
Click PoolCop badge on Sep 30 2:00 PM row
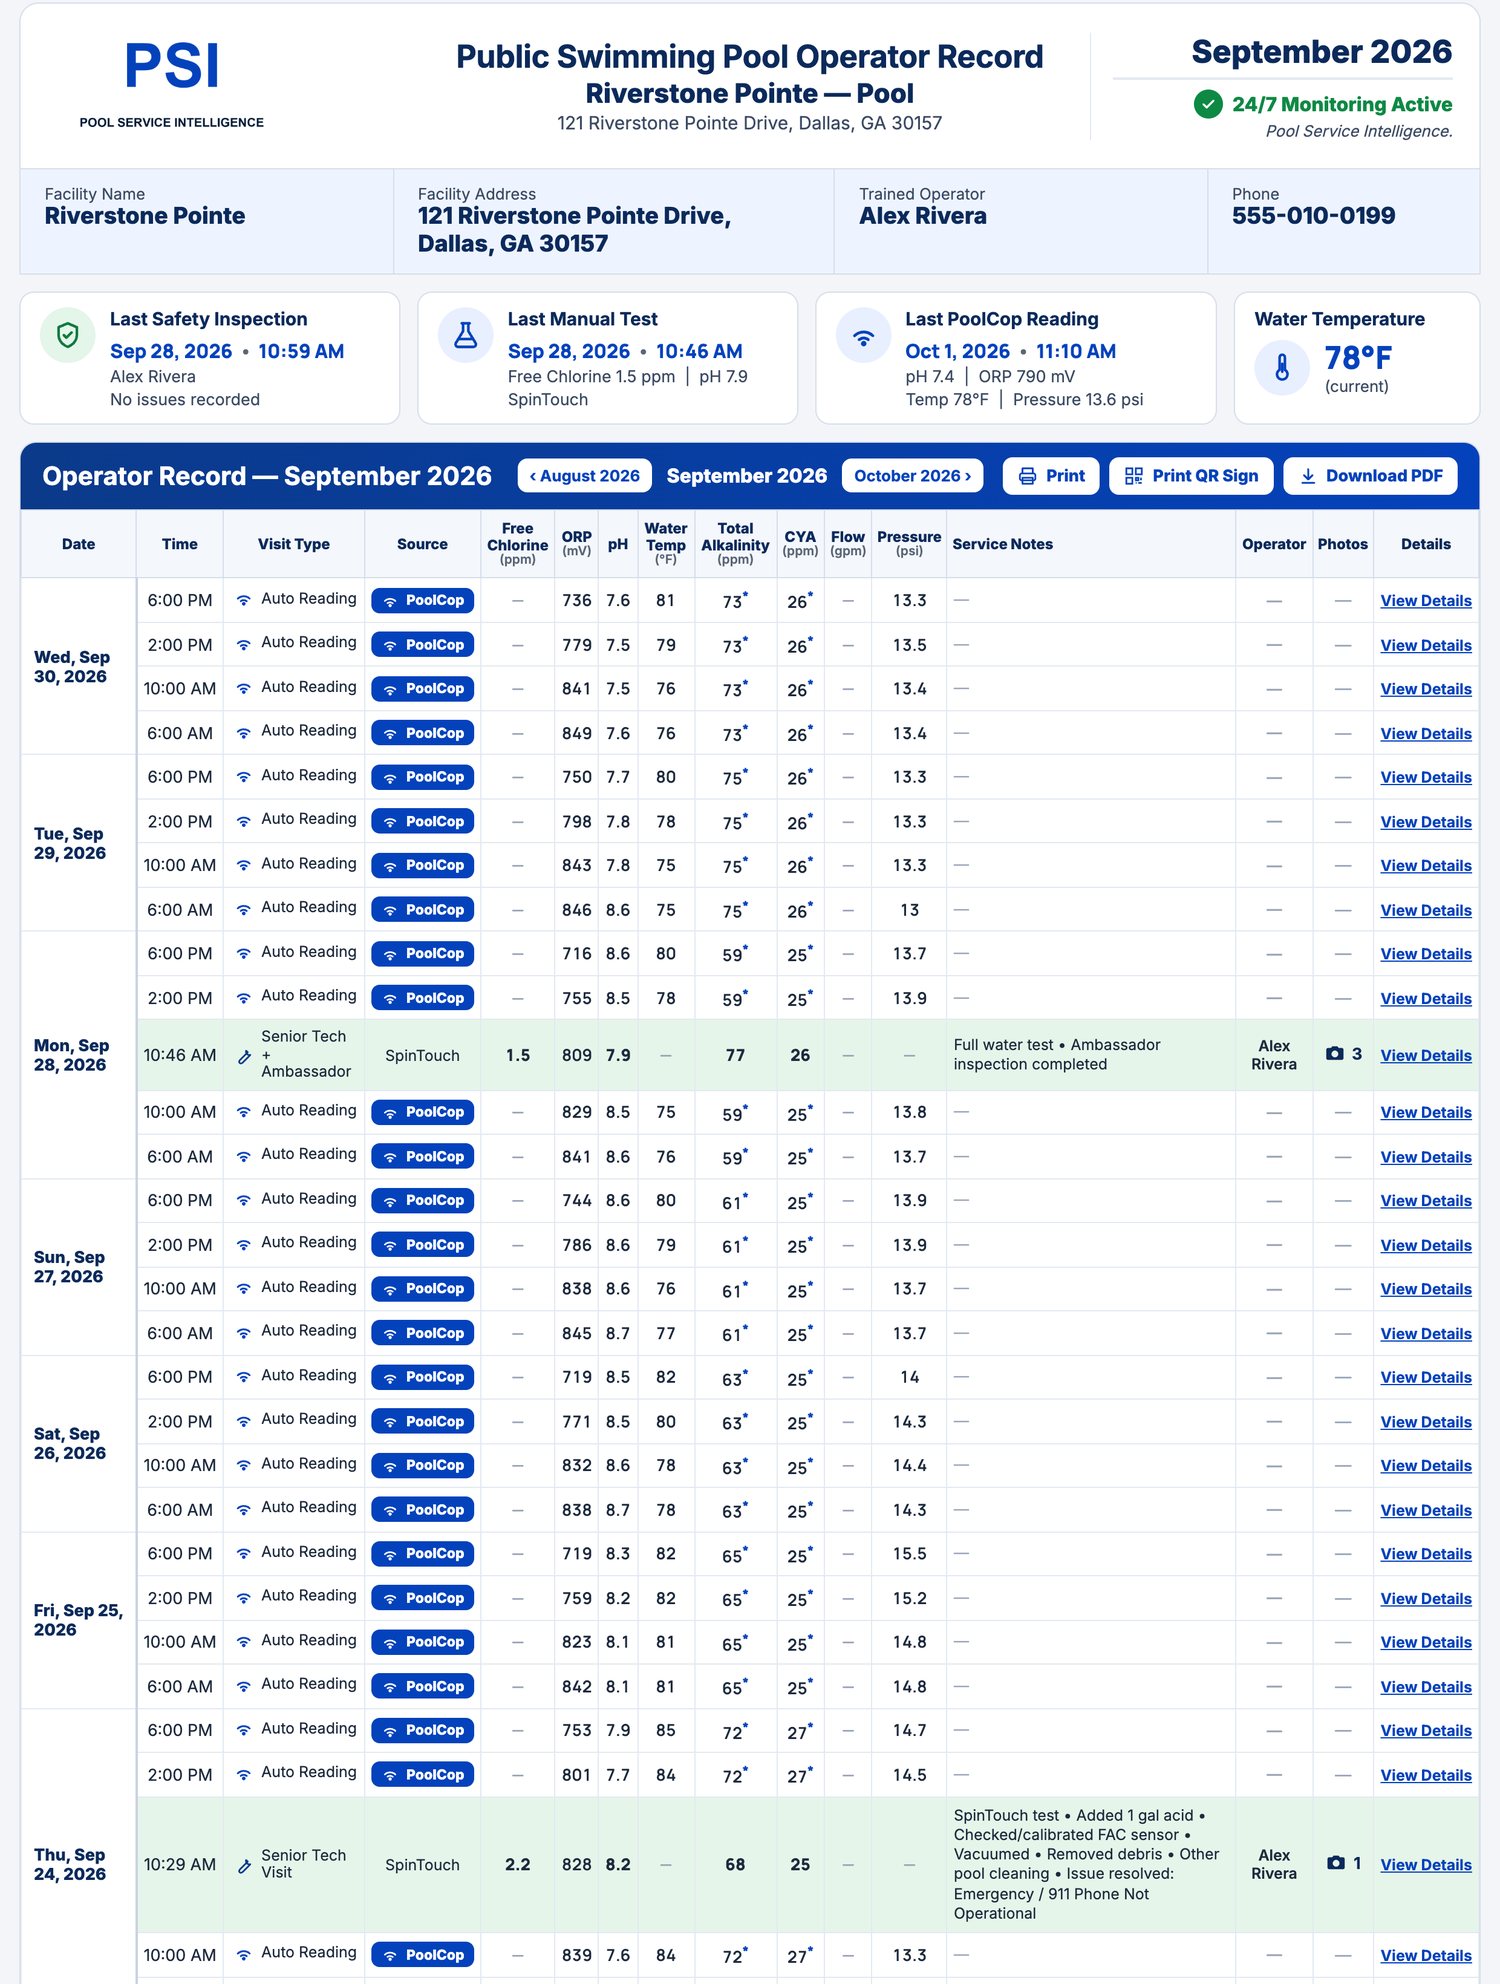422,645
